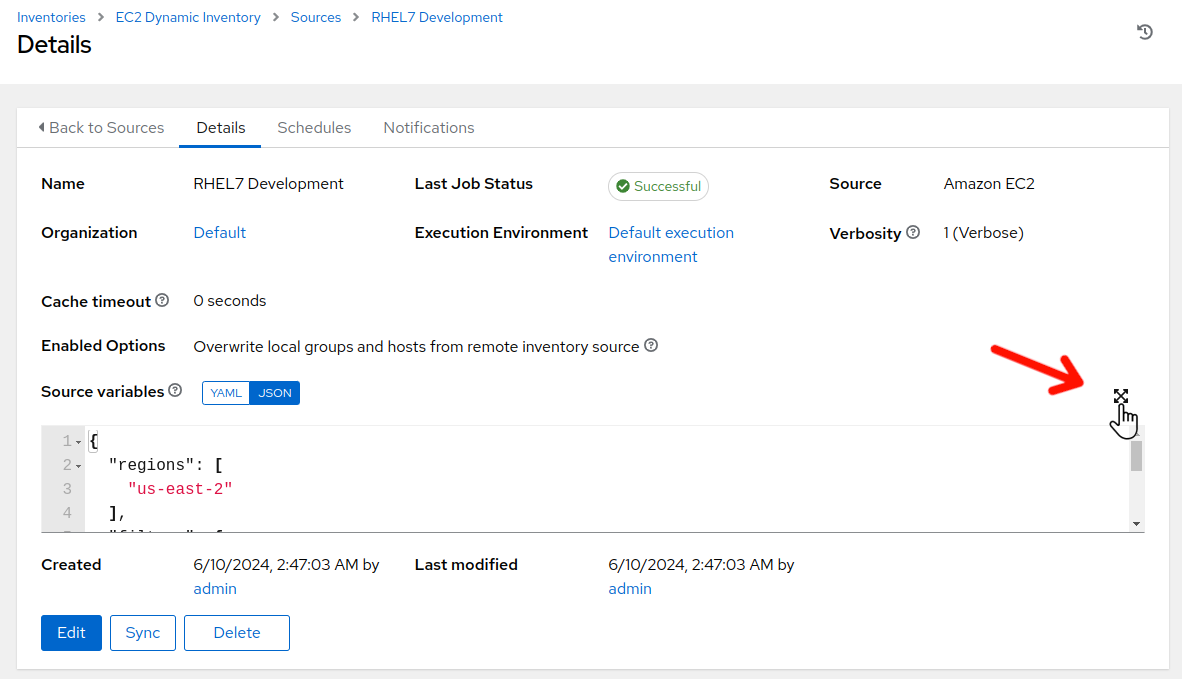The width and height of the screenshot is (1182, 679).
Task: Click the Successful job status badge
Action: tap(658, 186)
